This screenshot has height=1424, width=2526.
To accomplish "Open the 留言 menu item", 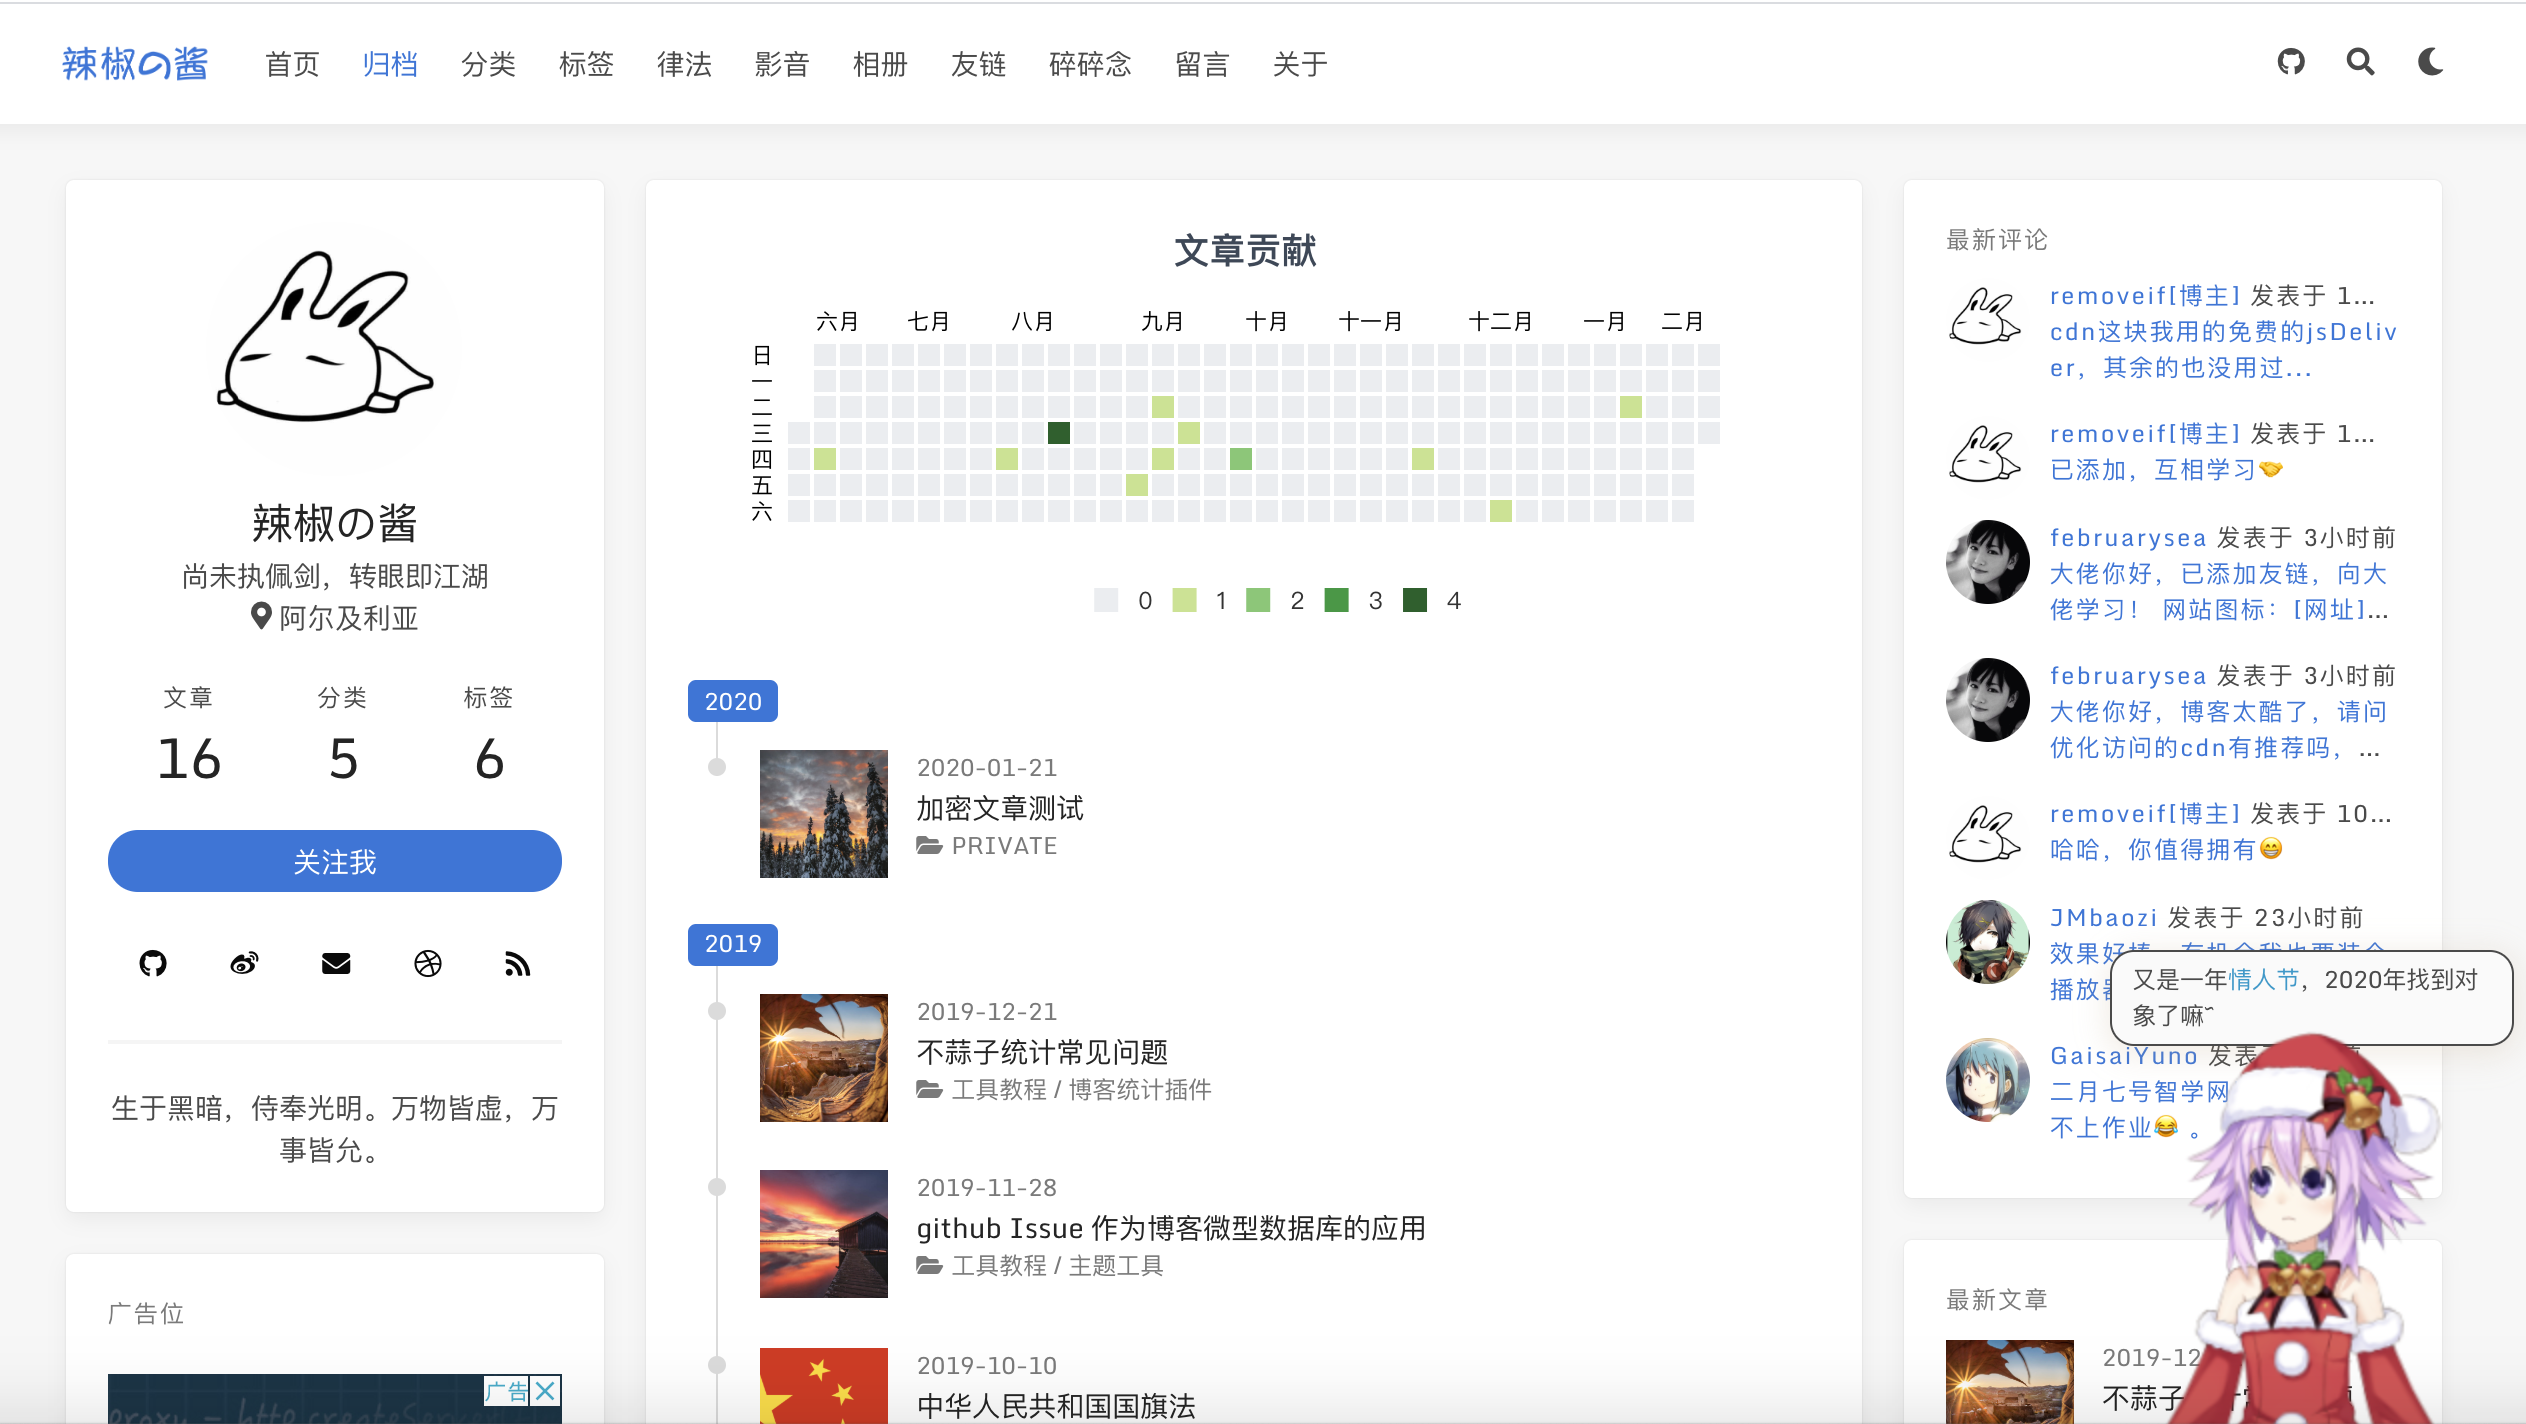I will click(x=1202, y=64).
